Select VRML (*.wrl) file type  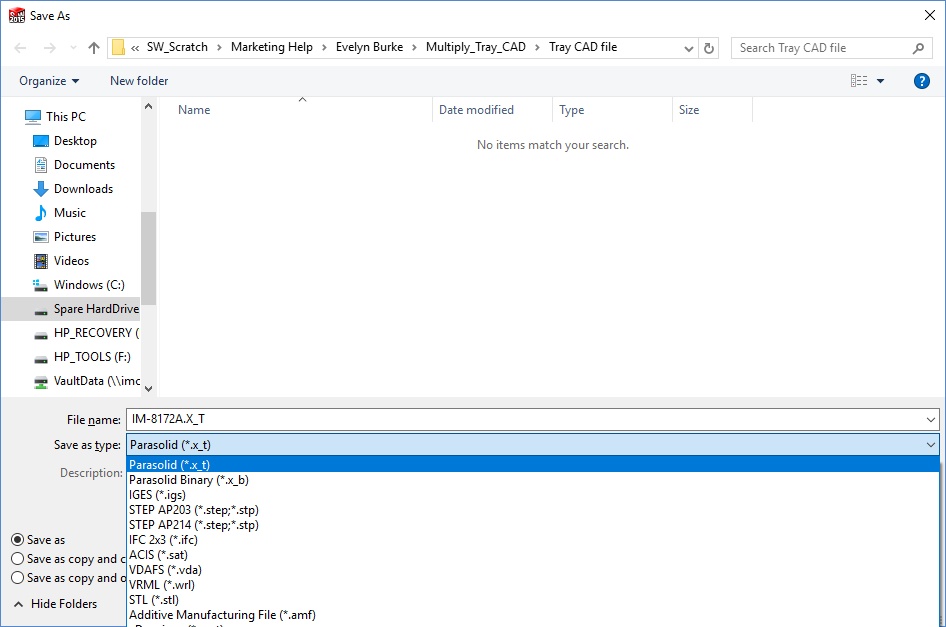point(533,585)
